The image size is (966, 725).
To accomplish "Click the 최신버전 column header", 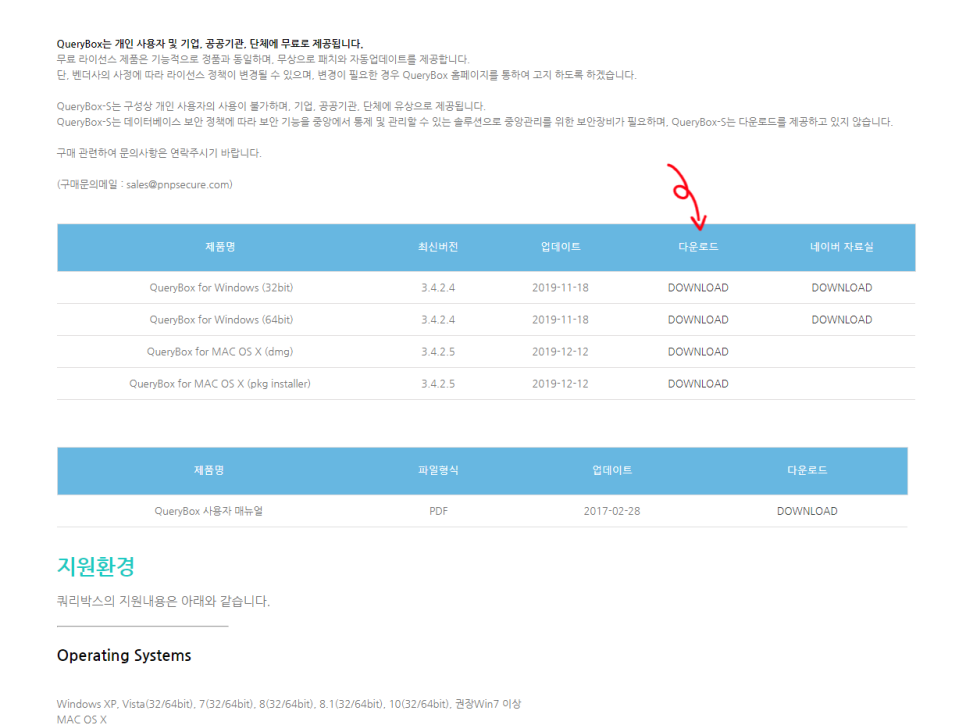I will [438, 247].
